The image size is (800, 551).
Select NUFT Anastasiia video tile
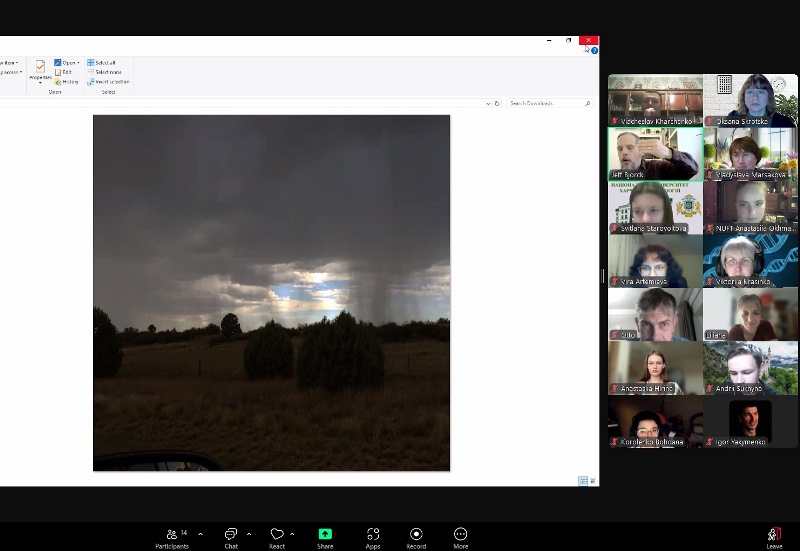[x=751, y=208]
